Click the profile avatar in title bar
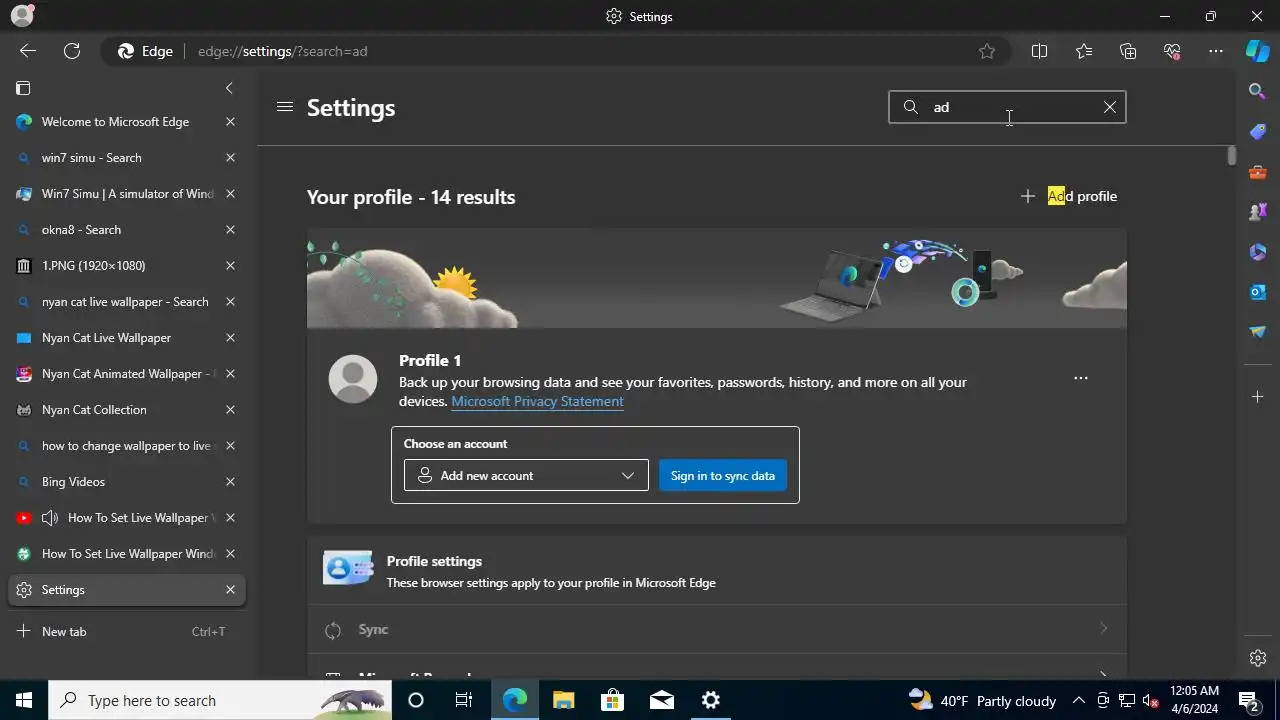1280x720 pixels. coord(22,15)
